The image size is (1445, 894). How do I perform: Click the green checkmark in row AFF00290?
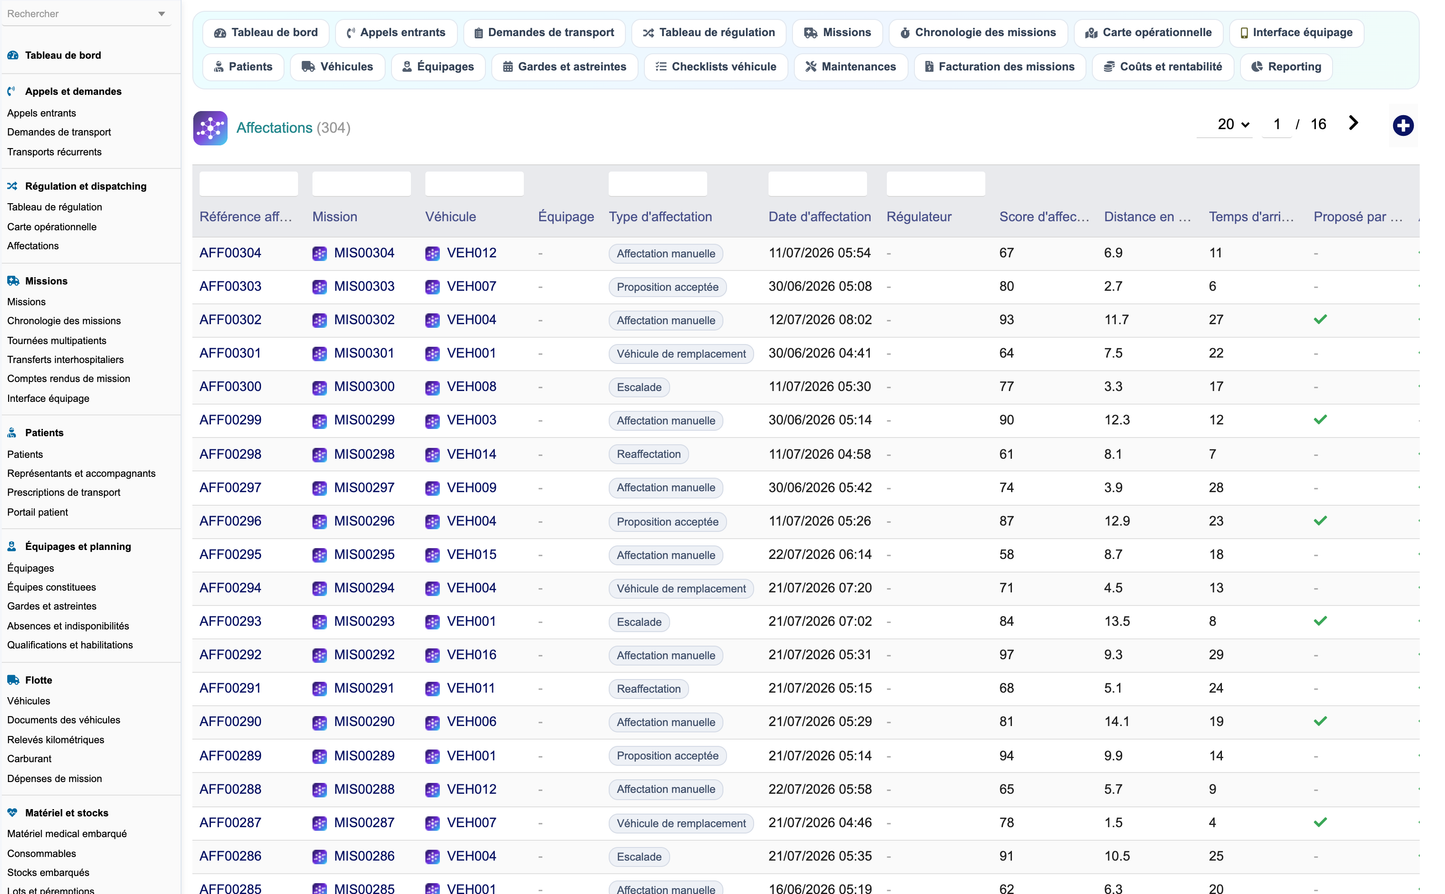1320,721
